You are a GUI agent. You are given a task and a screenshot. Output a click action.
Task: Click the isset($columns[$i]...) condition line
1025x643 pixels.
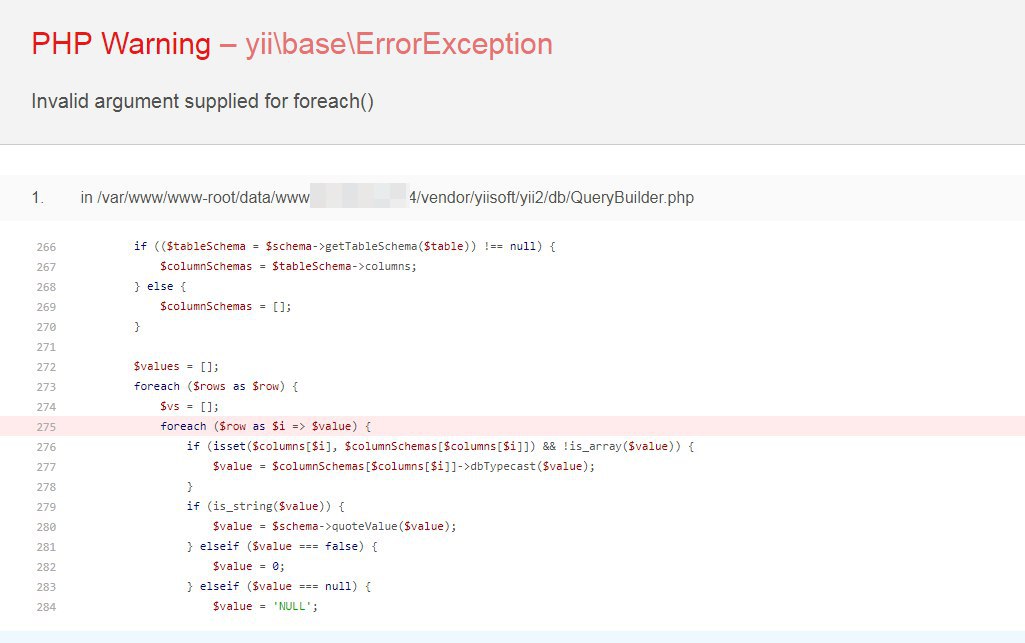pos(440,446)
